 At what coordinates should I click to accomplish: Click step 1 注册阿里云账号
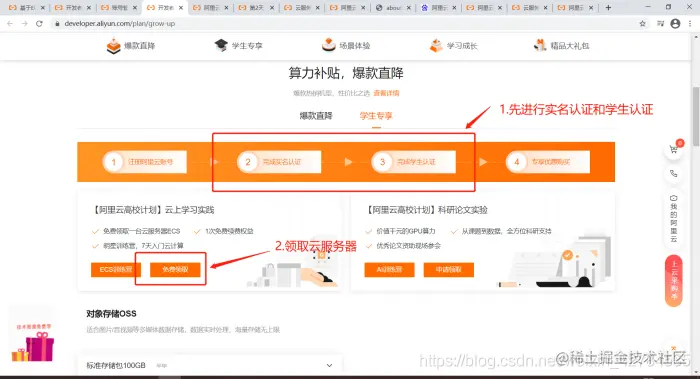[144, 162]
